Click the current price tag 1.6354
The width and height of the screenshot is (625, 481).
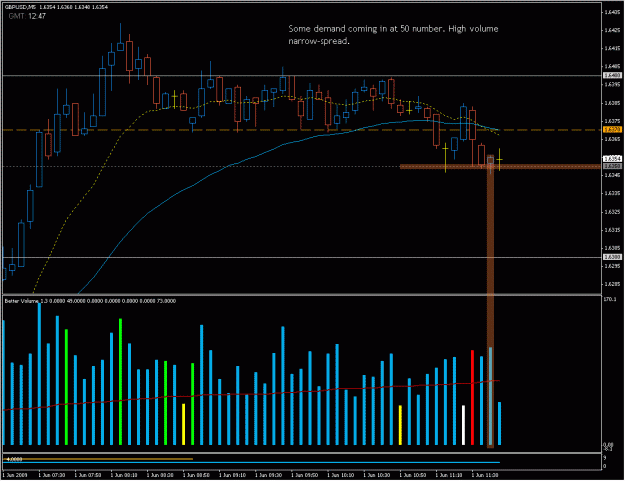612,159
